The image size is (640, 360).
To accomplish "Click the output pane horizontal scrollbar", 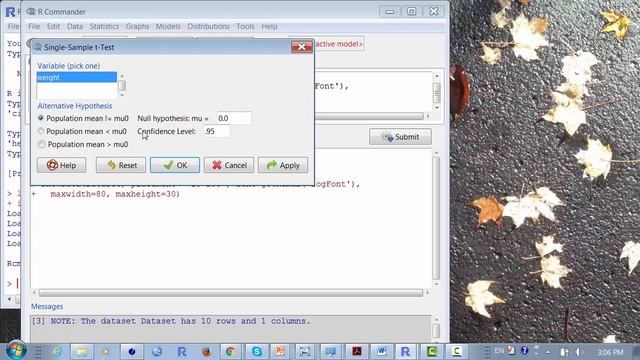I will [231, 293].
